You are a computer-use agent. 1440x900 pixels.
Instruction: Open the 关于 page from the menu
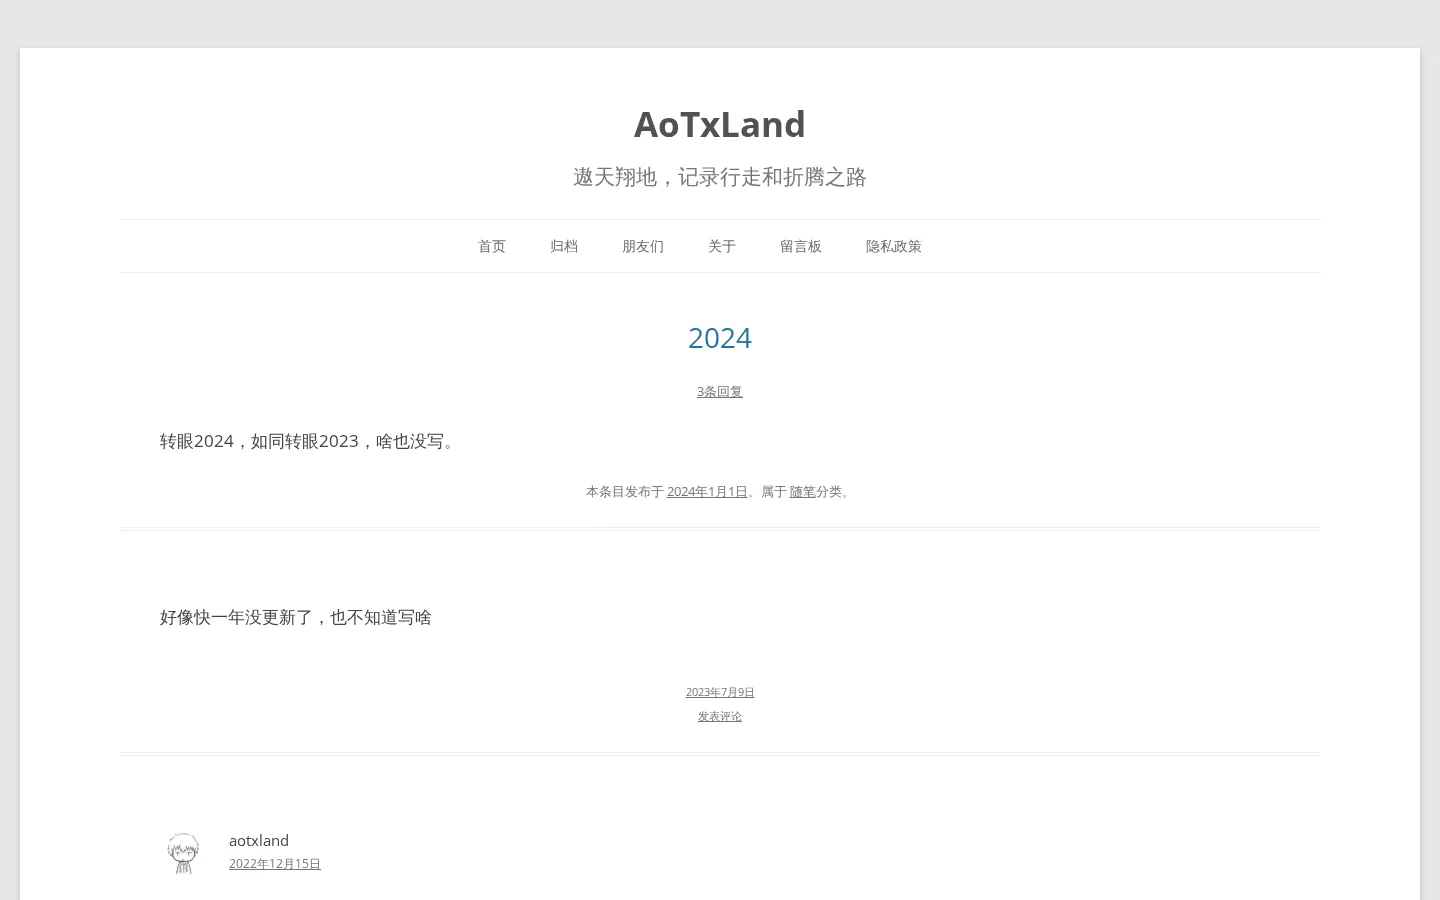click(x=722, y=246)
